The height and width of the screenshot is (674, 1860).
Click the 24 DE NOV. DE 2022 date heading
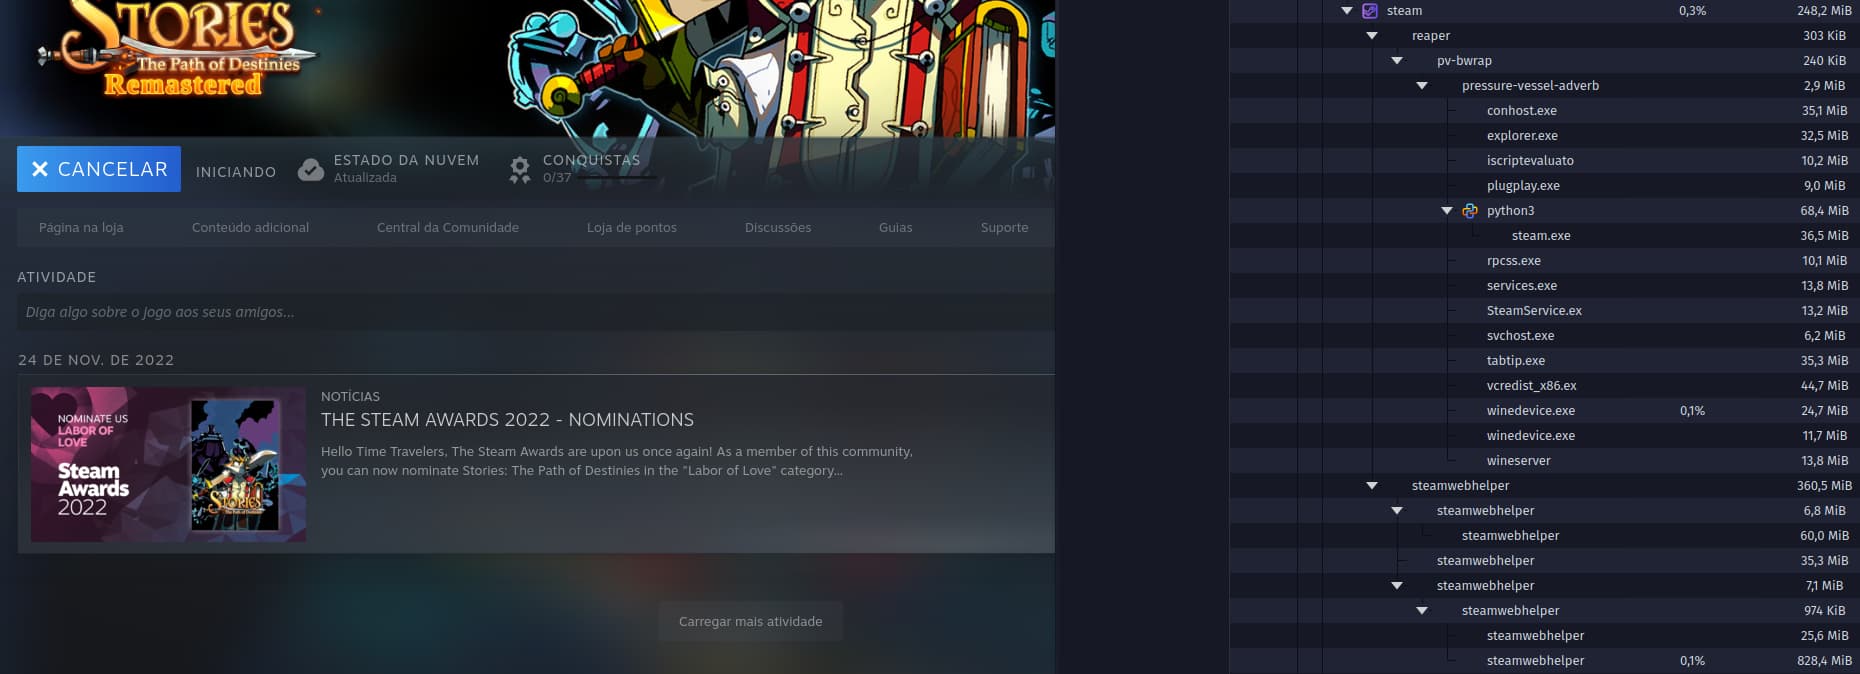(x=96, y=360)
